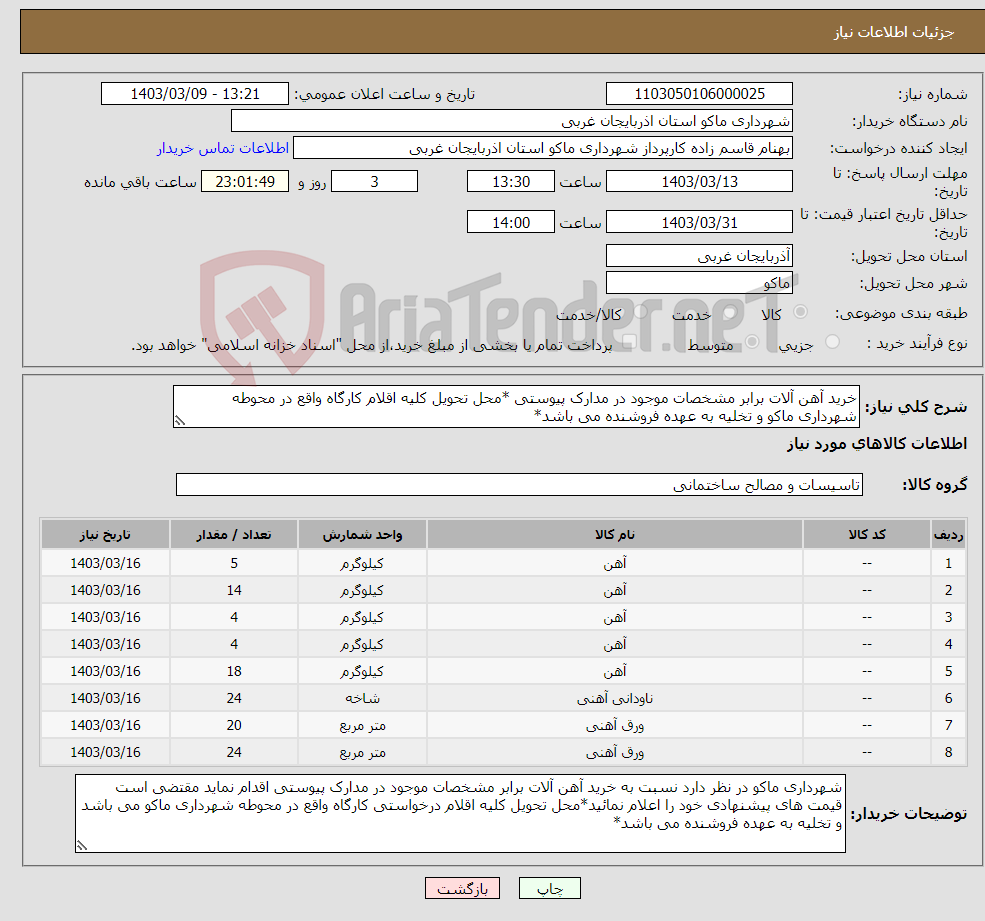Viewport: 985px width, 921px height.
Task: Click the remaining days field showing 3
Action: point(374,182)
